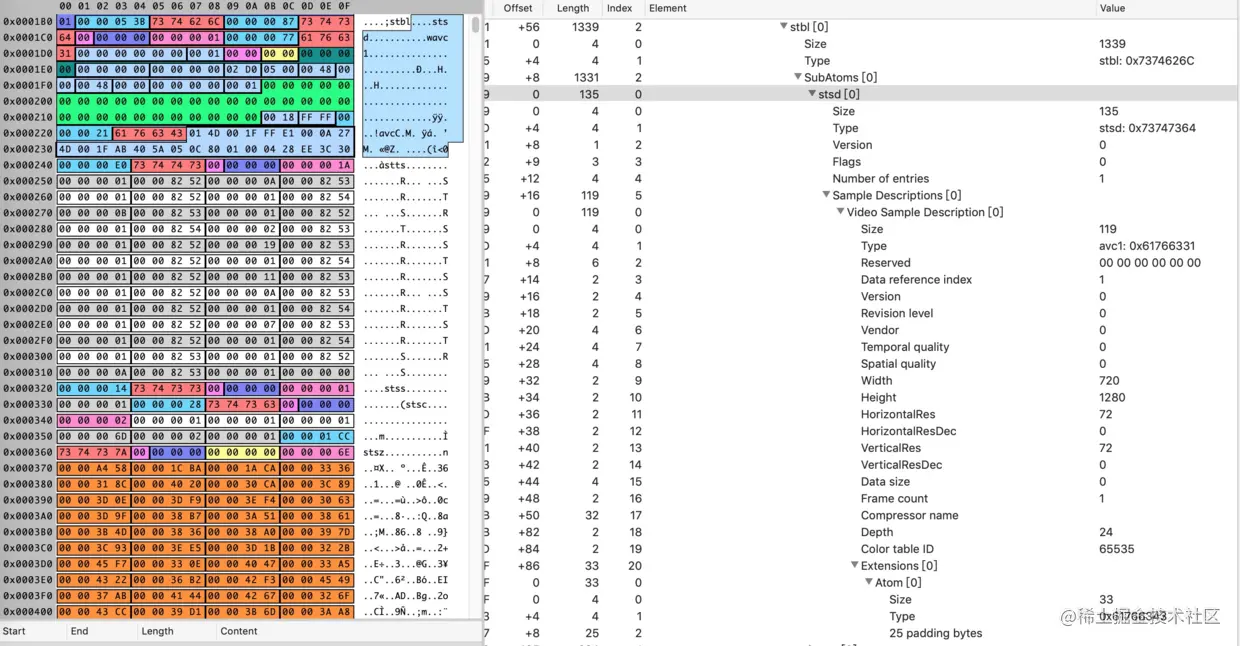Click hex row address 0x000240
The width and height of the screenshot is (1240, 646).
27,165
